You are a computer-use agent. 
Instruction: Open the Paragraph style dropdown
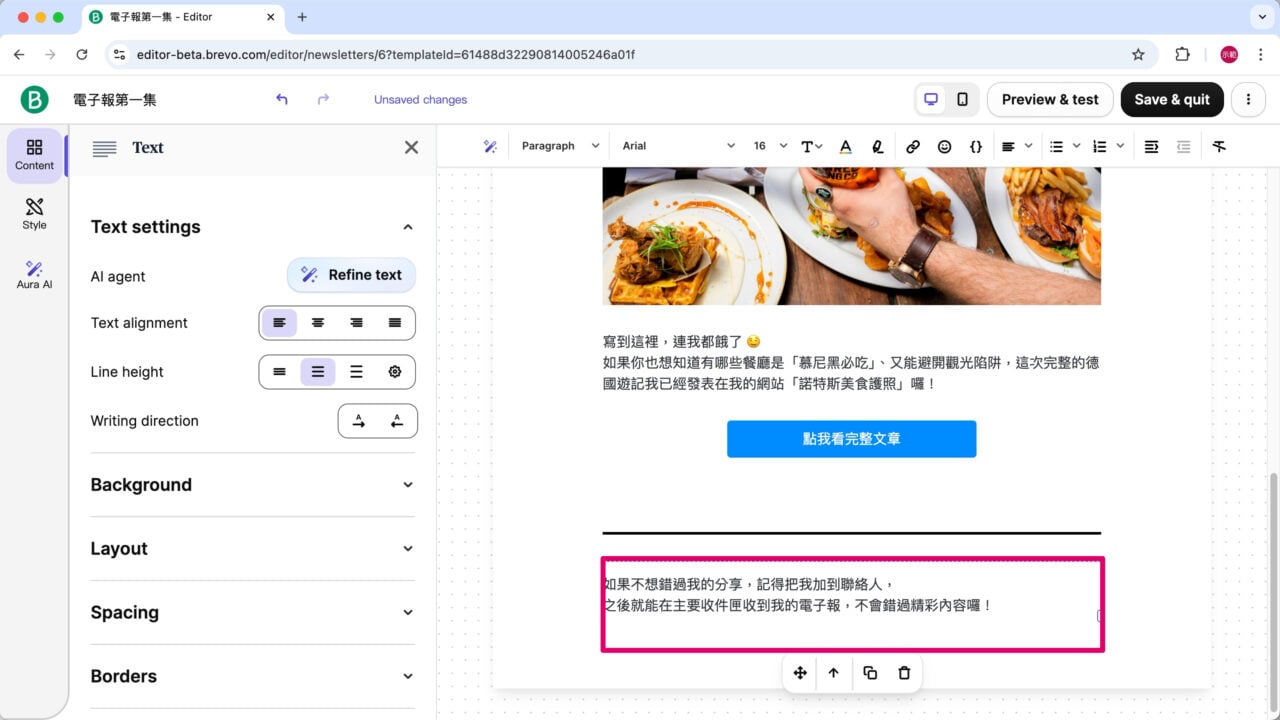pyautogui.click(x=558, y=146)
